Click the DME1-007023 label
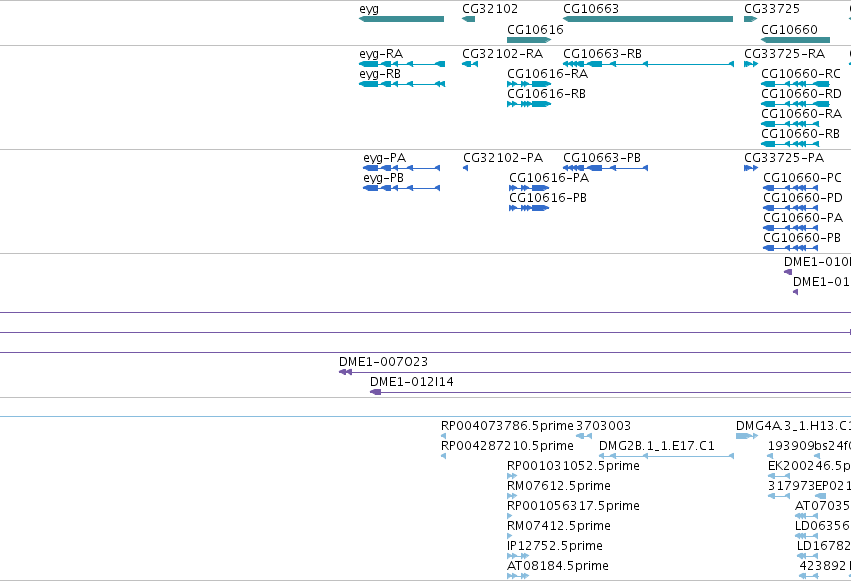The width and height of the screenshot is (851, 581). click(x=383, y=362)
